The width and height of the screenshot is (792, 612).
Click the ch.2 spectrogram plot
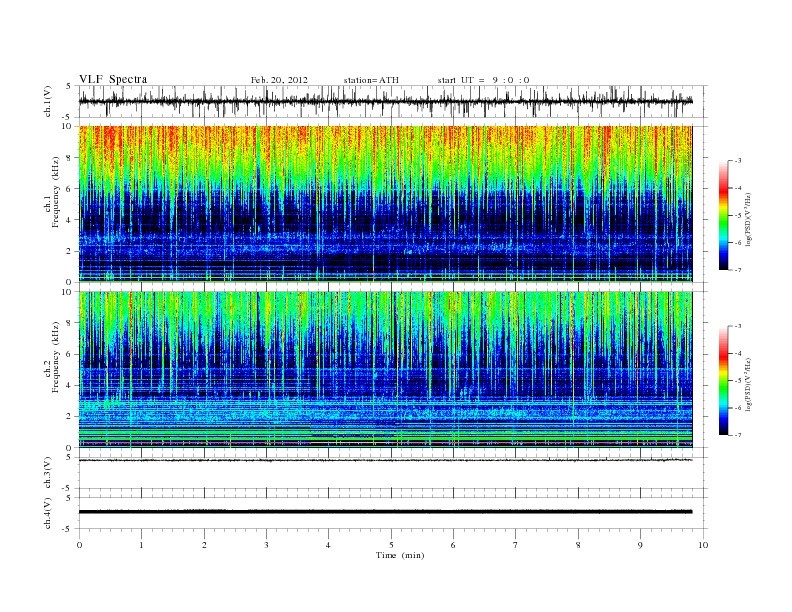[385, 369]
